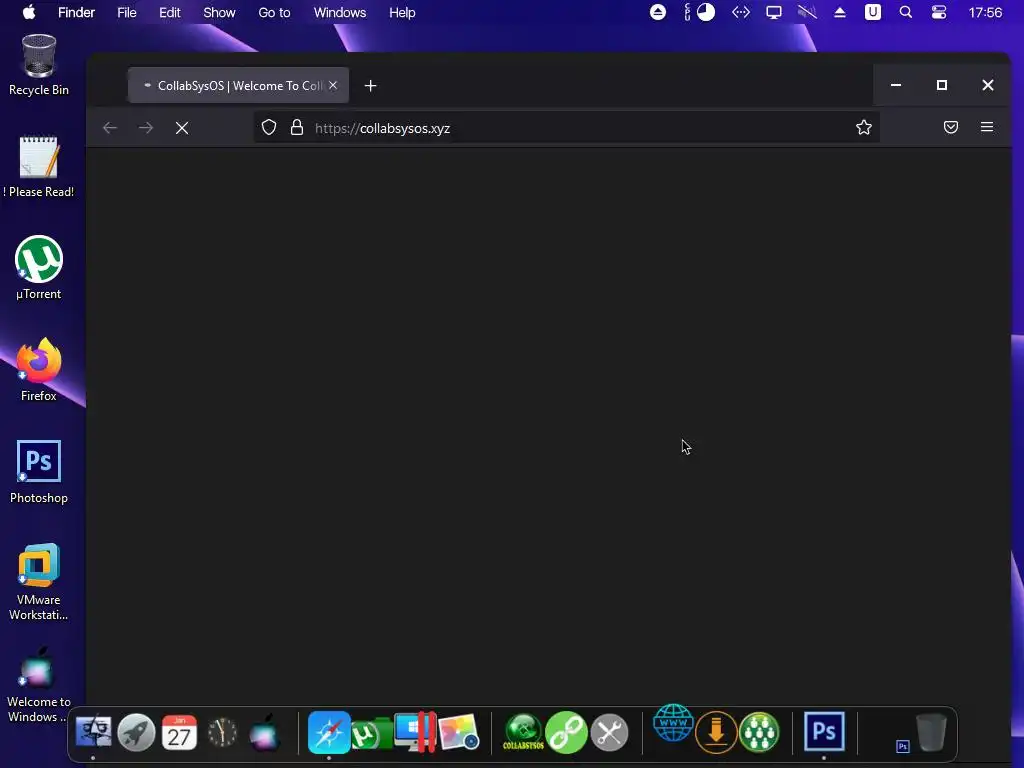
Task: Open the wrench and screwdriver tools icon
Action: click(609, 732)
